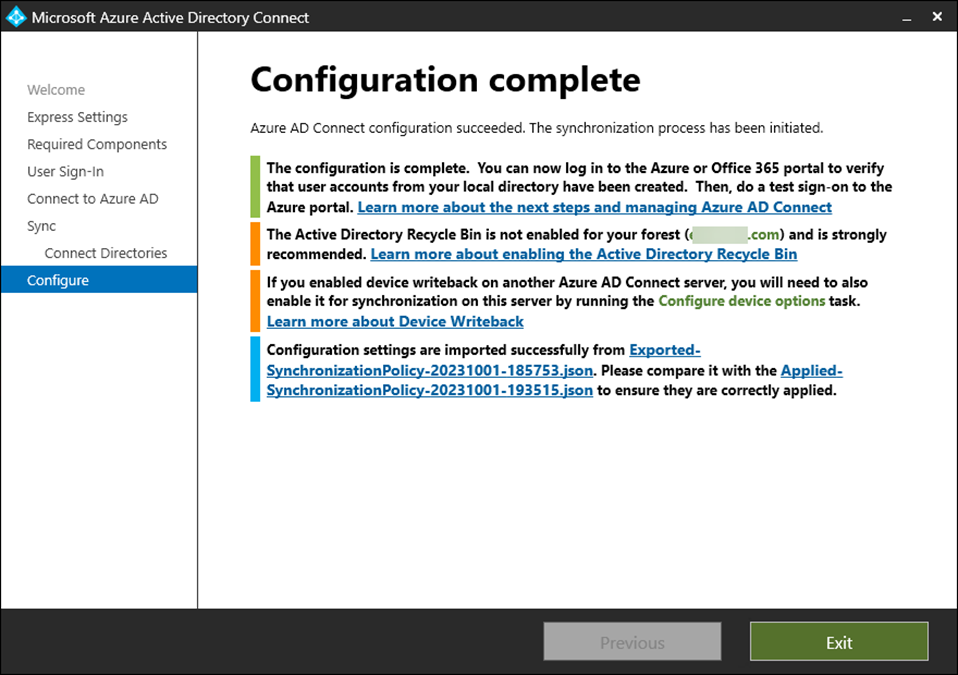The height and width of the screenshot is (675, 958).
Task: Follow the Active Directory Recycle Bin link
Action: tap(583, 254)
